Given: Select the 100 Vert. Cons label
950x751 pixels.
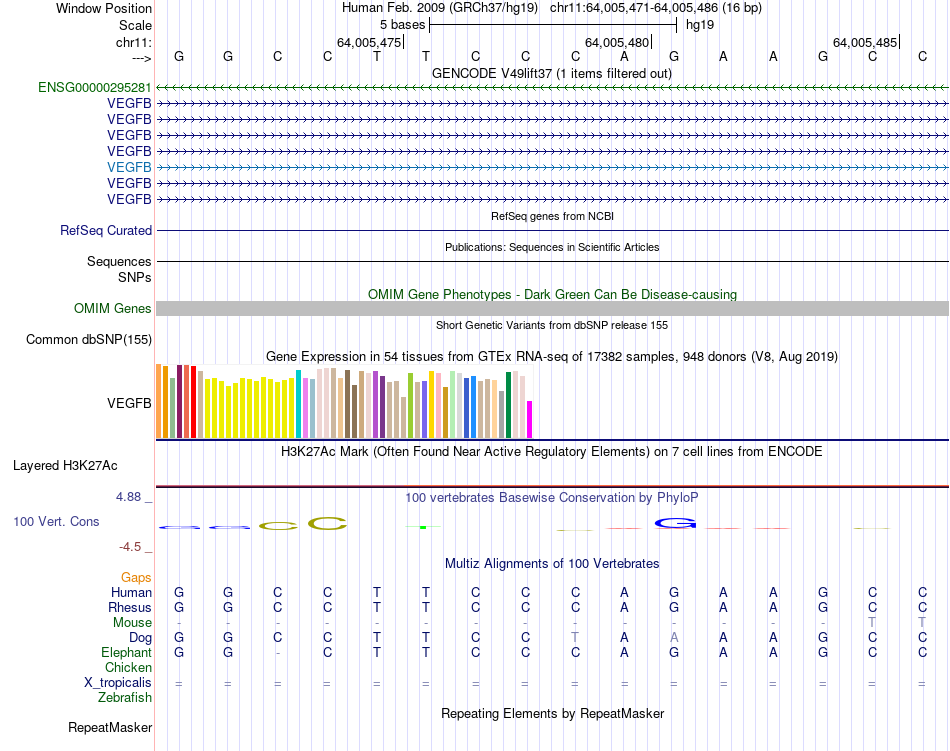Looking at the screenshot, I should [56, 522].
